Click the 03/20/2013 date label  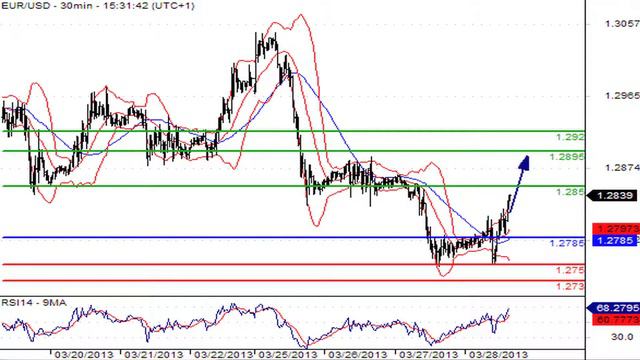click(84, 355)
